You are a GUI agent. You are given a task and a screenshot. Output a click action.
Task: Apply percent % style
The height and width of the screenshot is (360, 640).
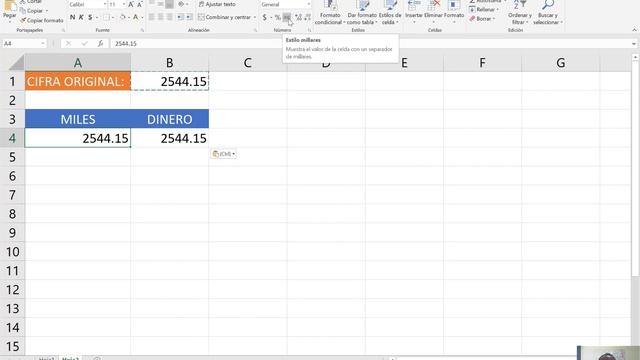click(x=278, y=17)
